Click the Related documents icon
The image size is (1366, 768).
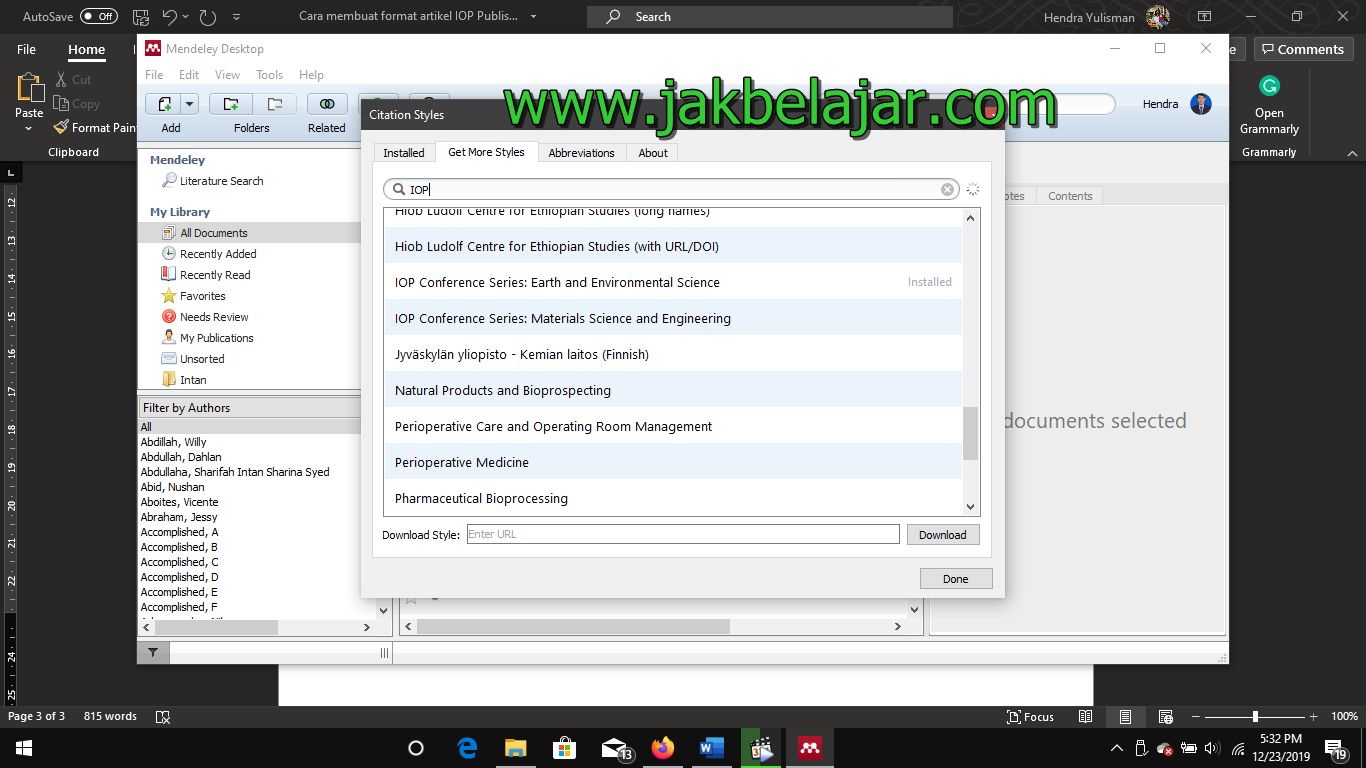327,104
